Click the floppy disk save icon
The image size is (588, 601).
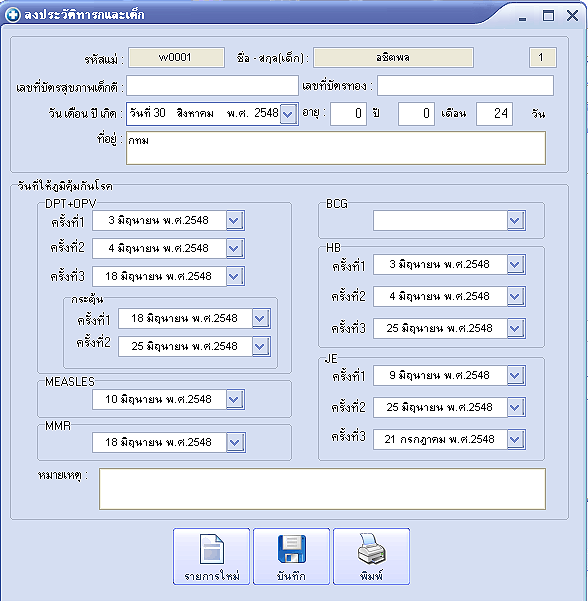tap(291, 549)
